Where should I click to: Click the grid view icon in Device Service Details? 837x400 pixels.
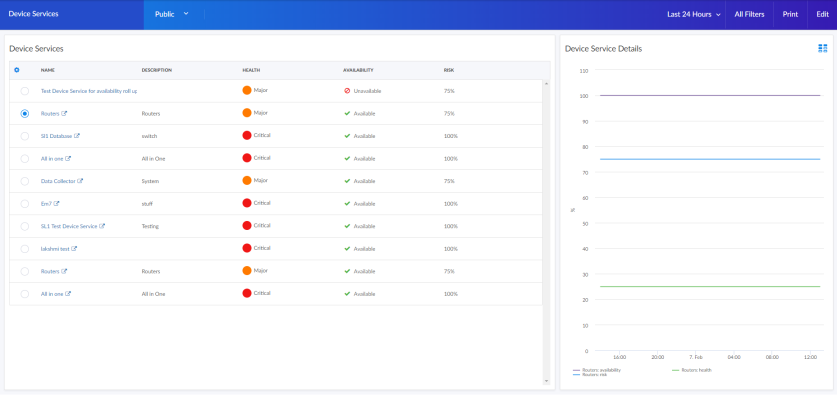(x=822, y=48)
